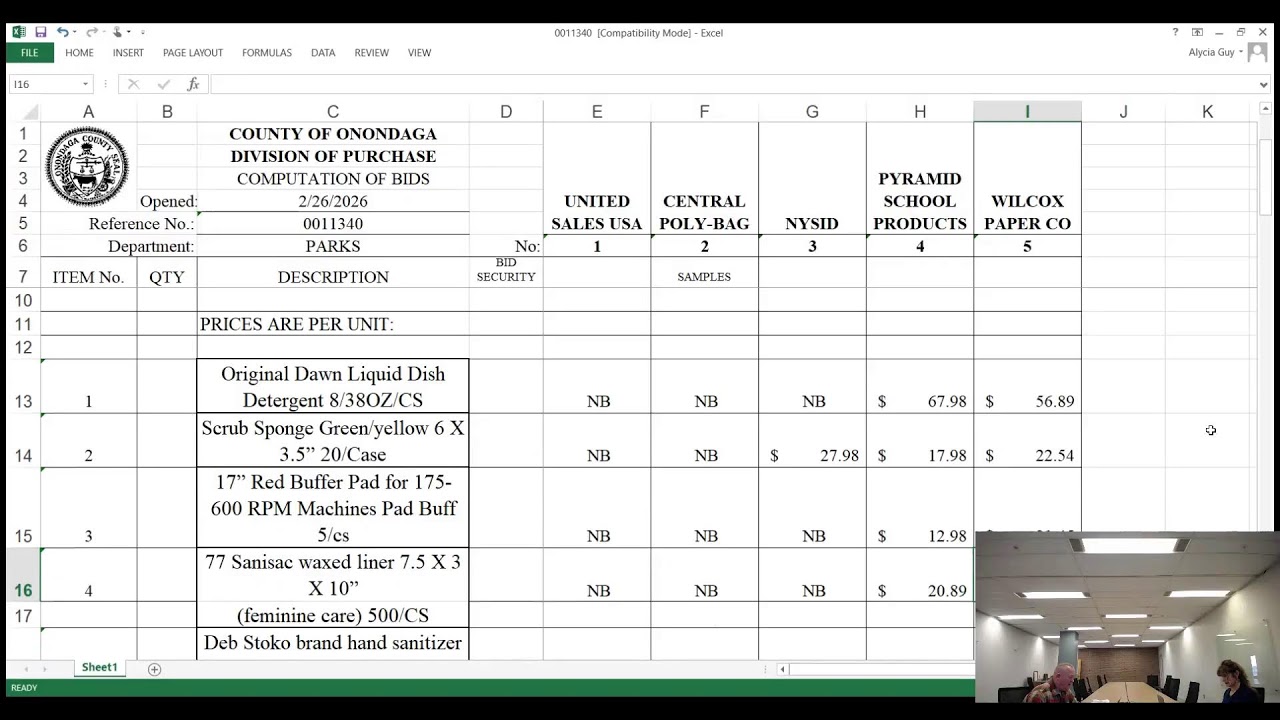Undo the last action
The image size is (1280, 720).
tap(62, 32)
